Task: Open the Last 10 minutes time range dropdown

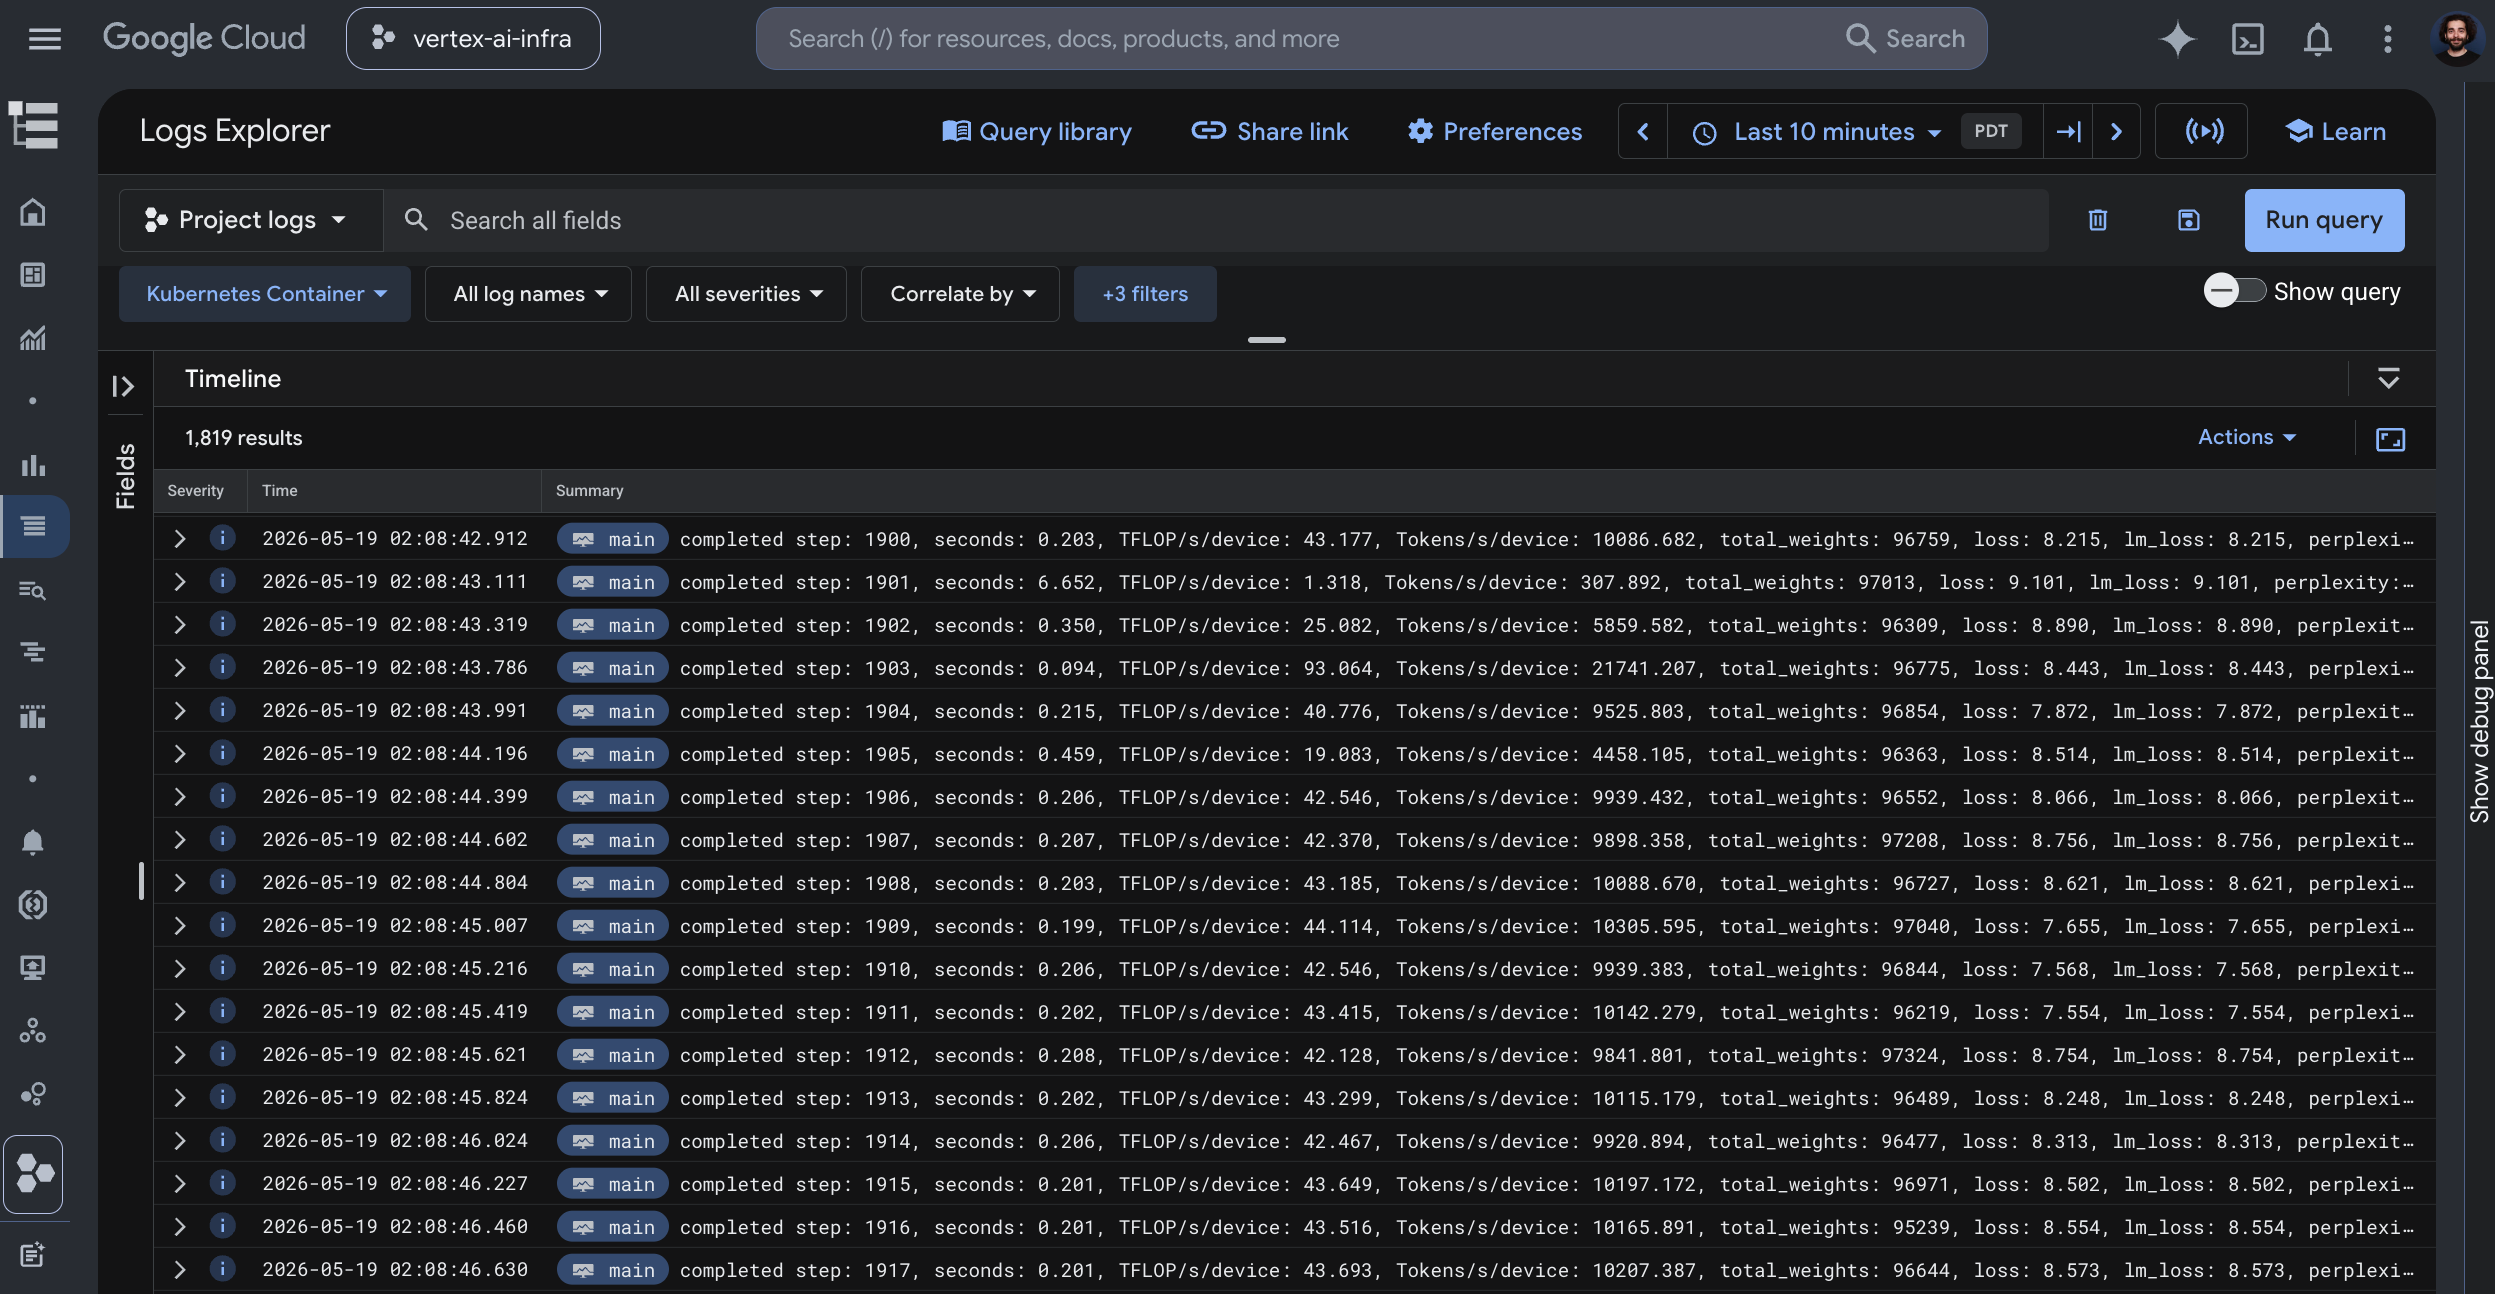Action: coord(1824,131)
